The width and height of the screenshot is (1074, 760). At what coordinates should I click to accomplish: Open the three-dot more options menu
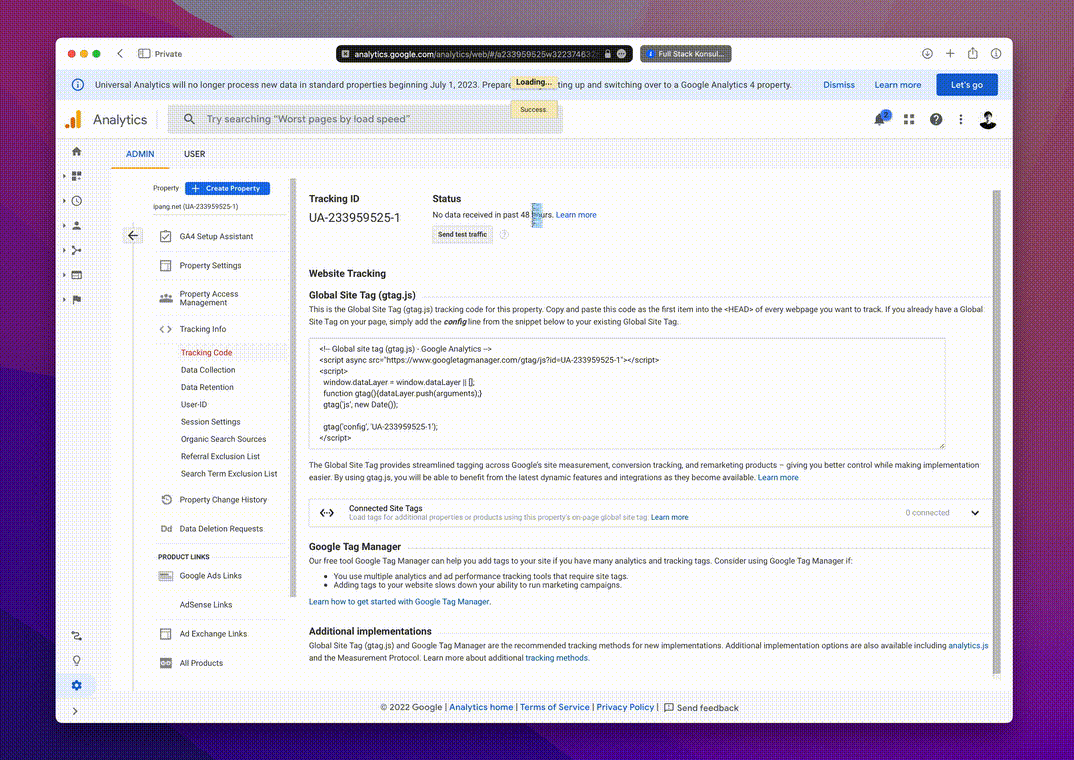pos(961,119)
